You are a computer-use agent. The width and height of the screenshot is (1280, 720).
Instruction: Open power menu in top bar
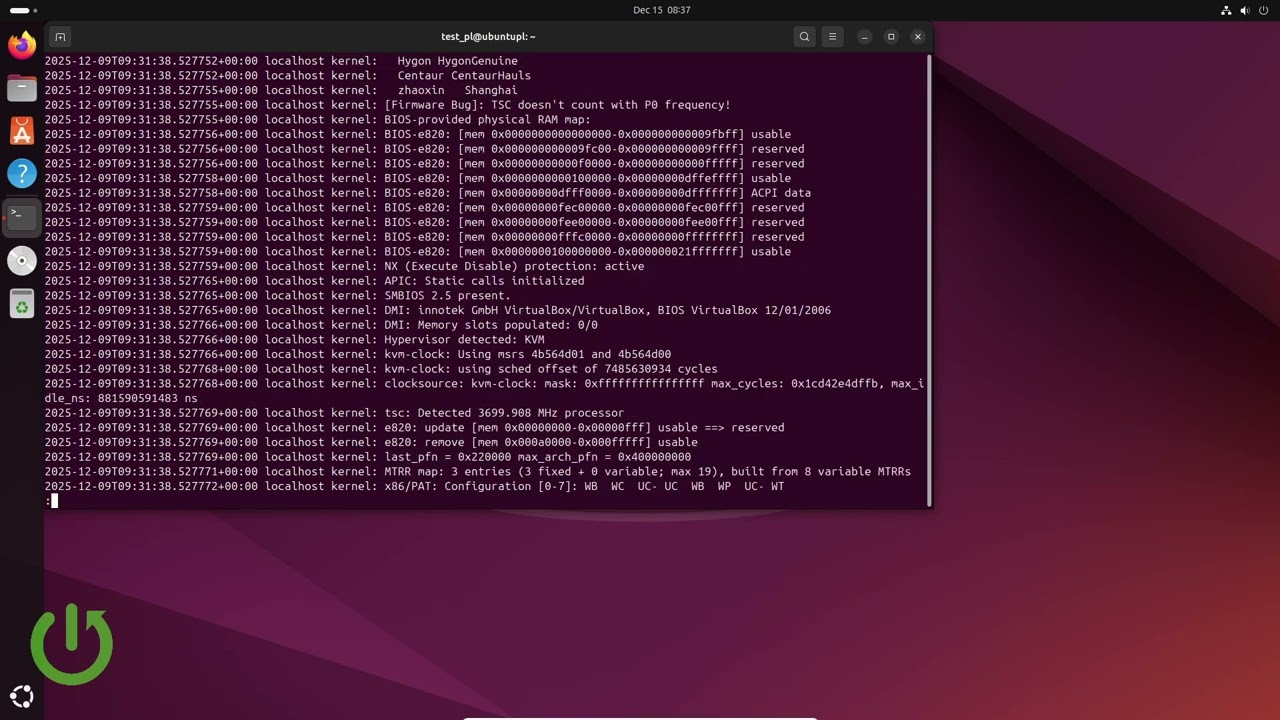1264,10
